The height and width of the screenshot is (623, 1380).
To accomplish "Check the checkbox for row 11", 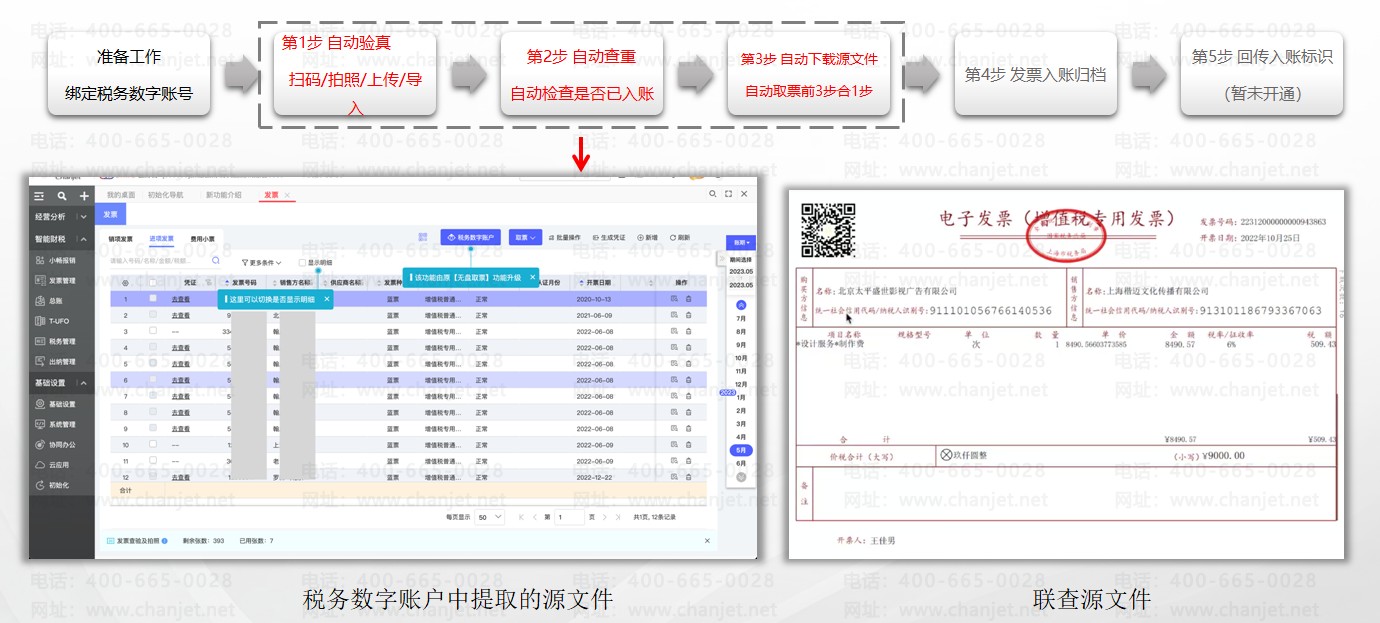I will click(153, 461).
